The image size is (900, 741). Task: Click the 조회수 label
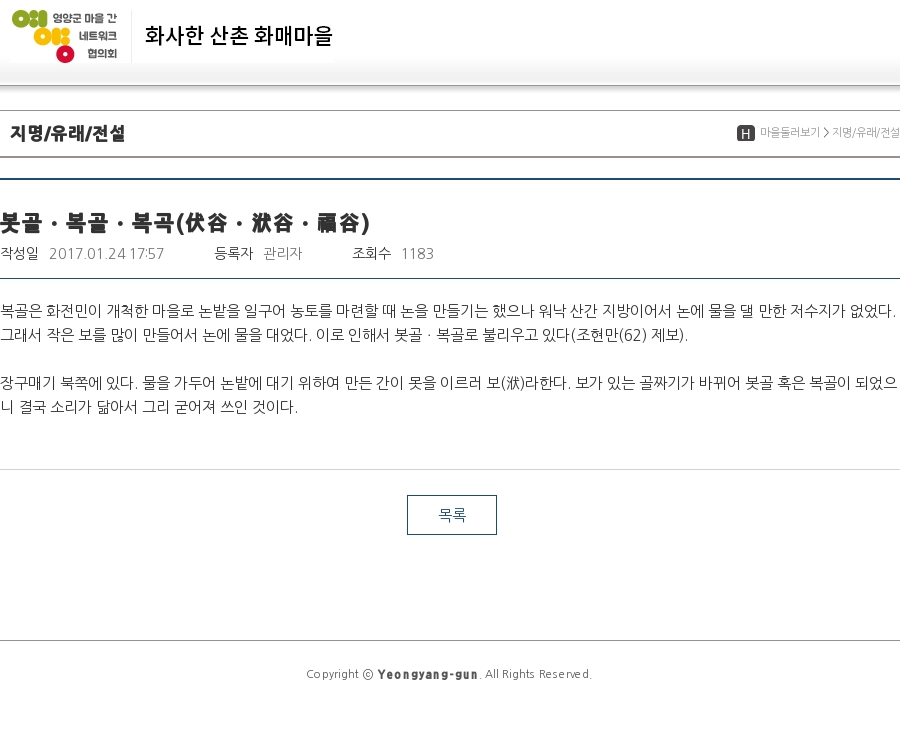tap(371, 254)
